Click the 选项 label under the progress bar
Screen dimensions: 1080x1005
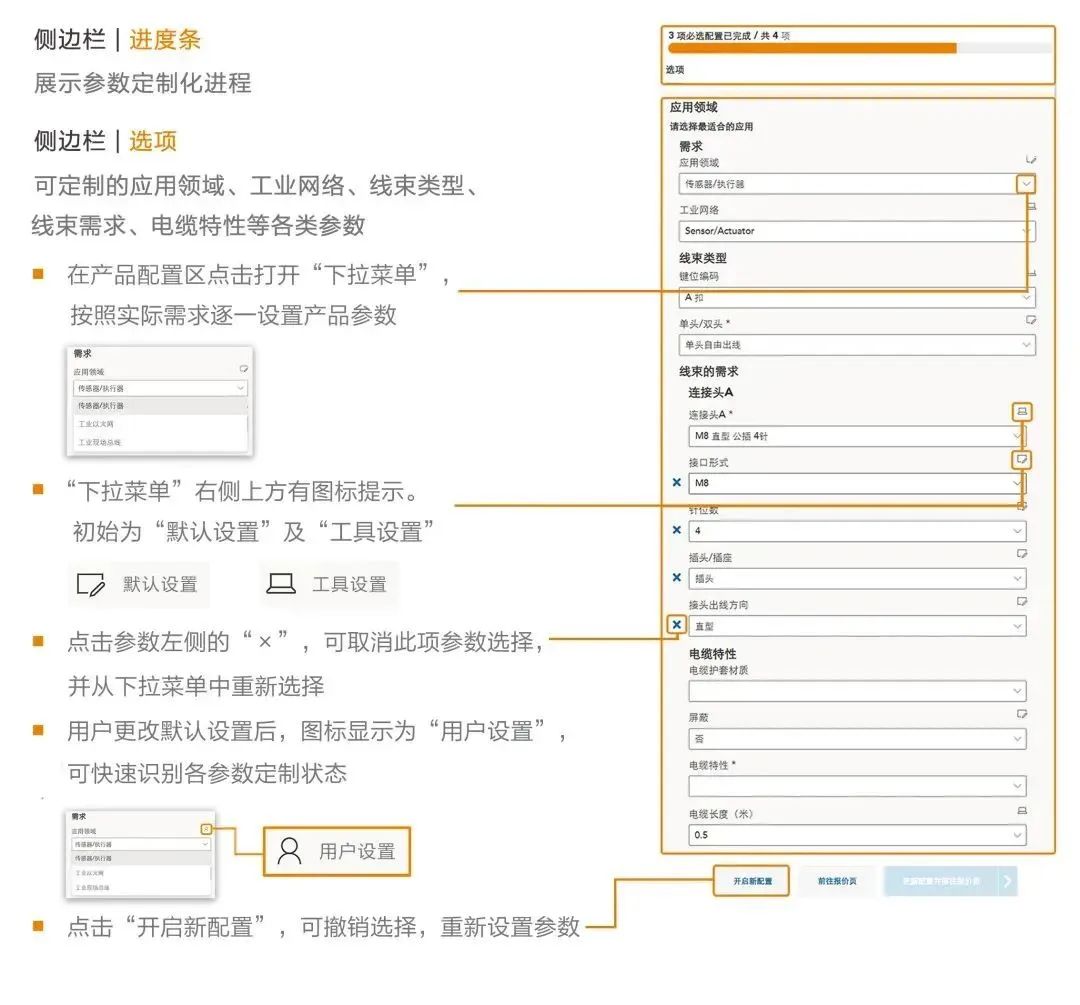[x=675, y=70]
